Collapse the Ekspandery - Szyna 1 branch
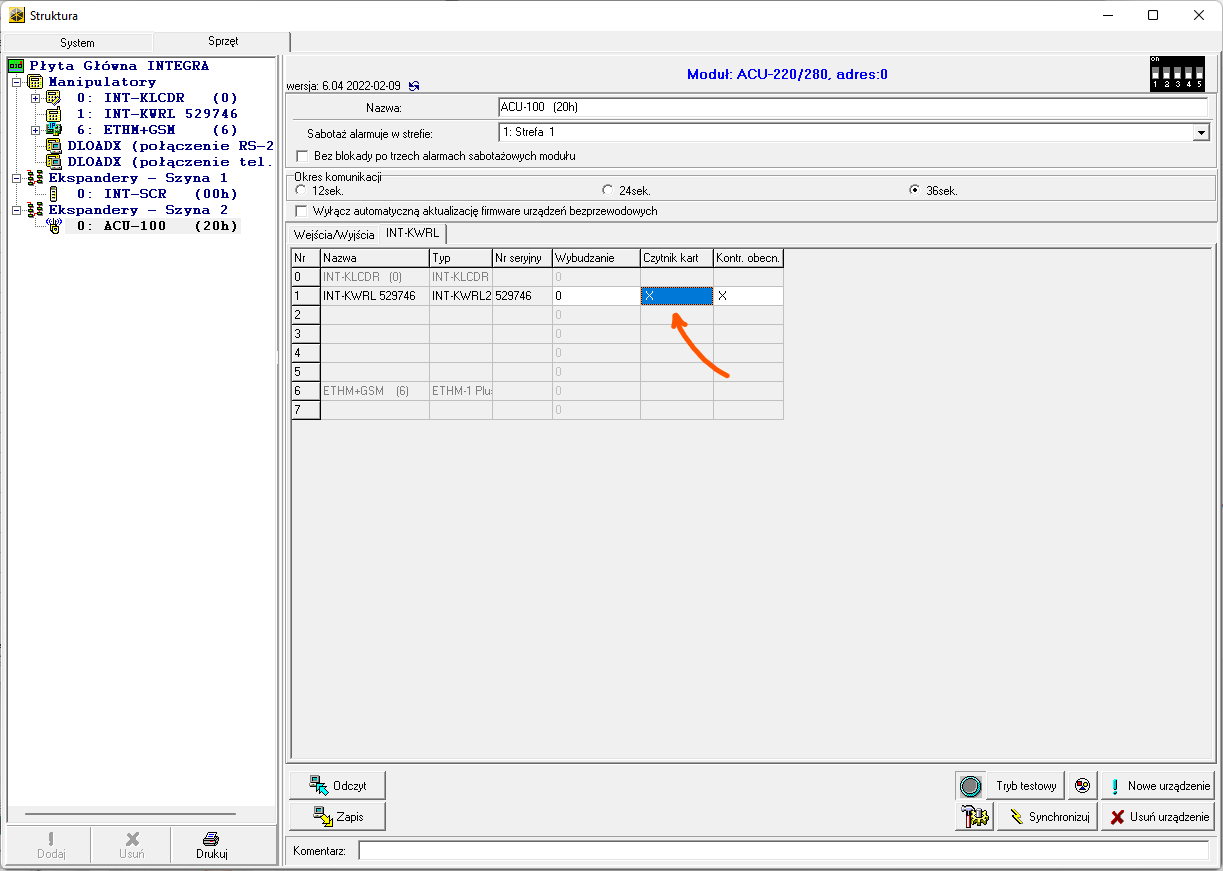Image resolution: width=1223 pixels, height=871 pixels. pyautogui.click(x=15, y=178)
